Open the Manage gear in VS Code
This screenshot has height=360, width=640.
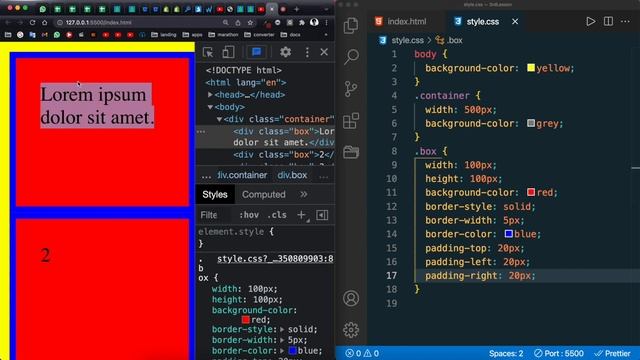tap(351, 330)
